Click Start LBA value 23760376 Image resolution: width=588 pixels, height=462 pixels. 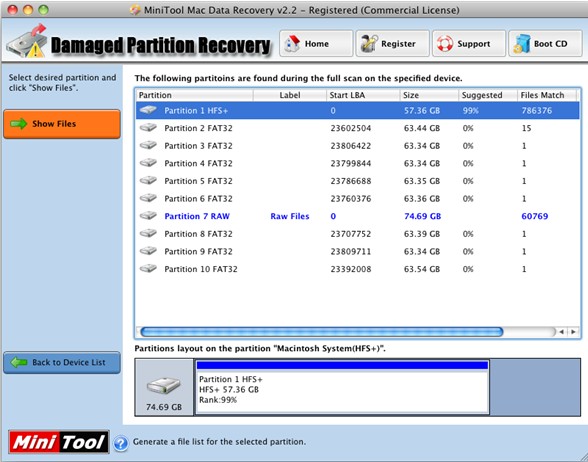[351, 199]
